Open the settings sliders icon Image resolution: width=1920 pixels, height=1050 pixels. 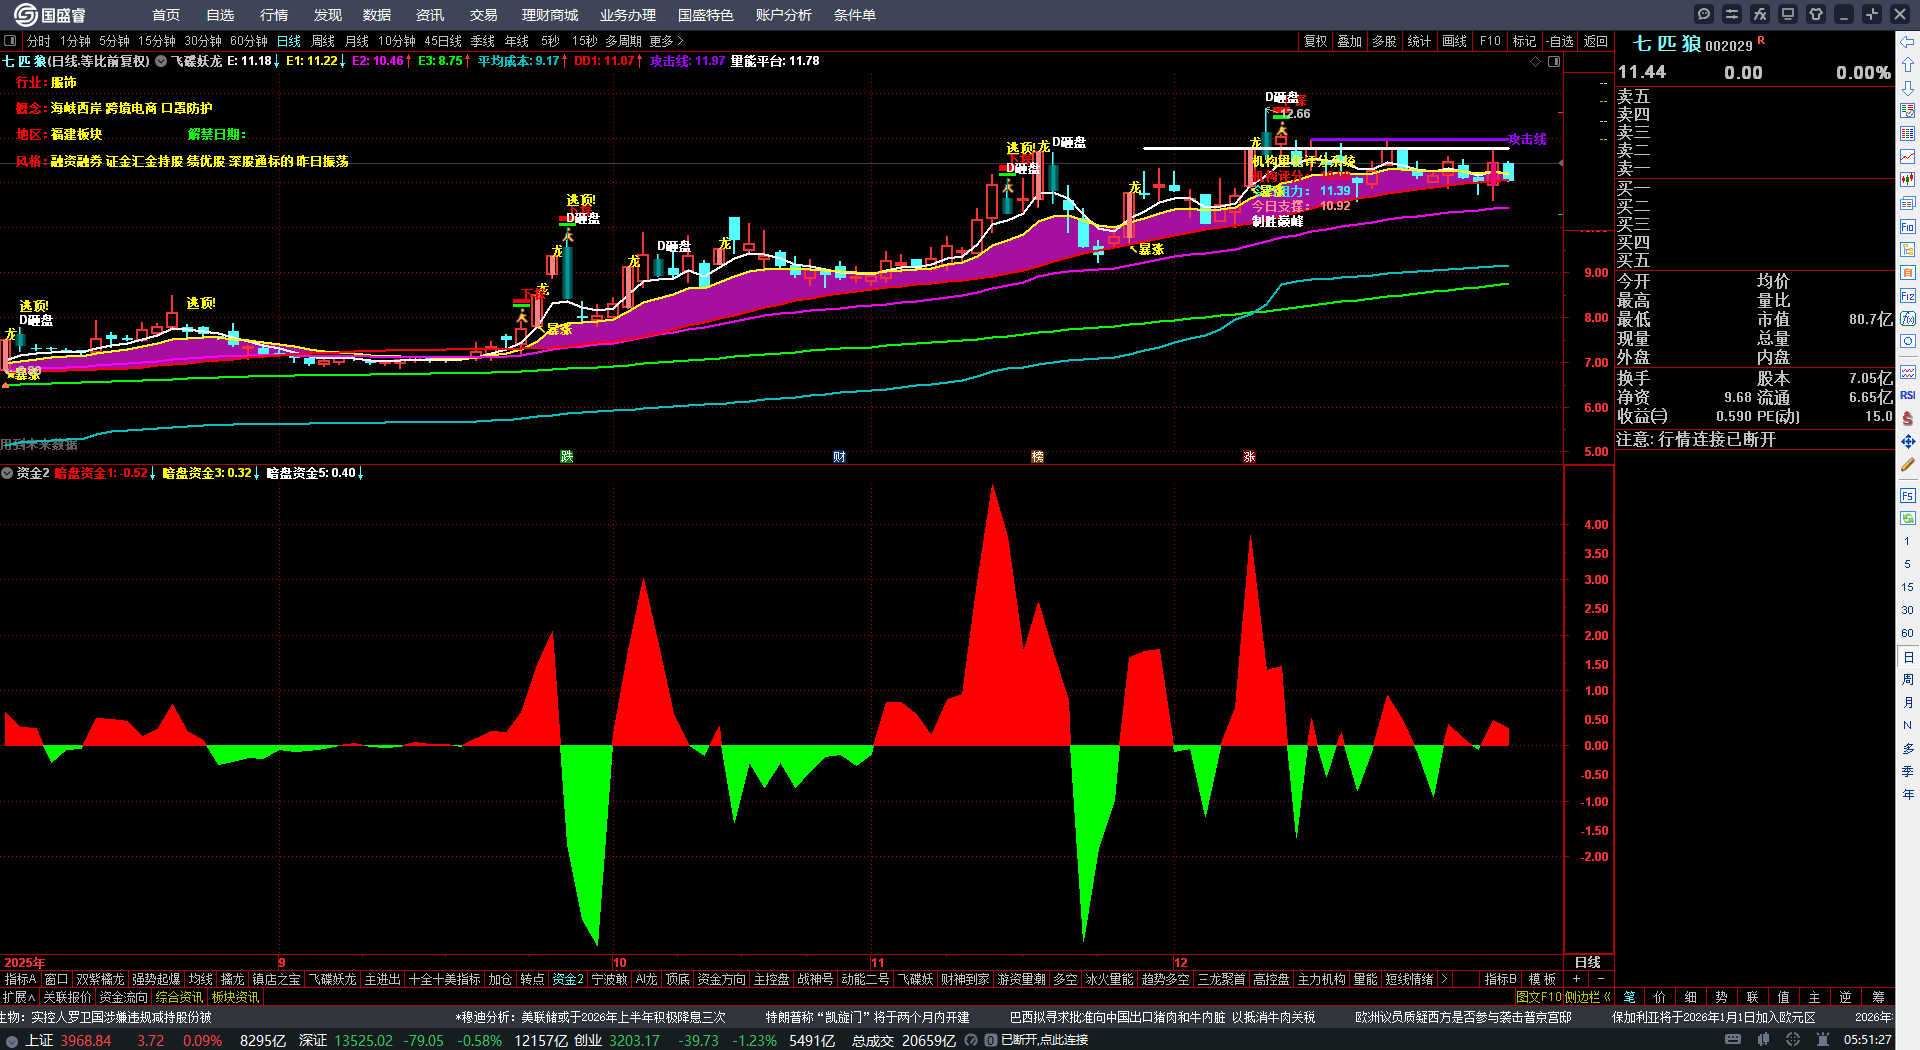tap(1732, 14)
